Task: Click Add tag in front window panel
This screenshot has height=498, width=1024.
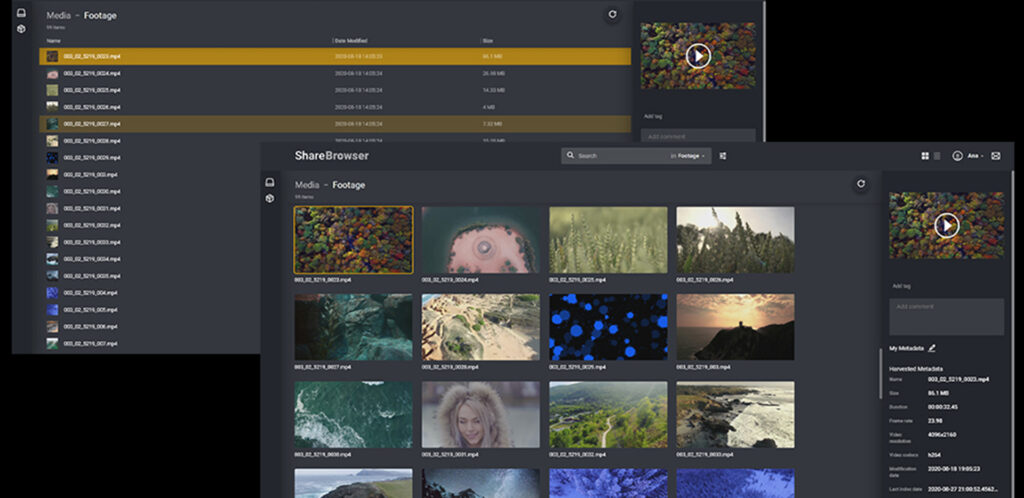Action: [901, 286]
